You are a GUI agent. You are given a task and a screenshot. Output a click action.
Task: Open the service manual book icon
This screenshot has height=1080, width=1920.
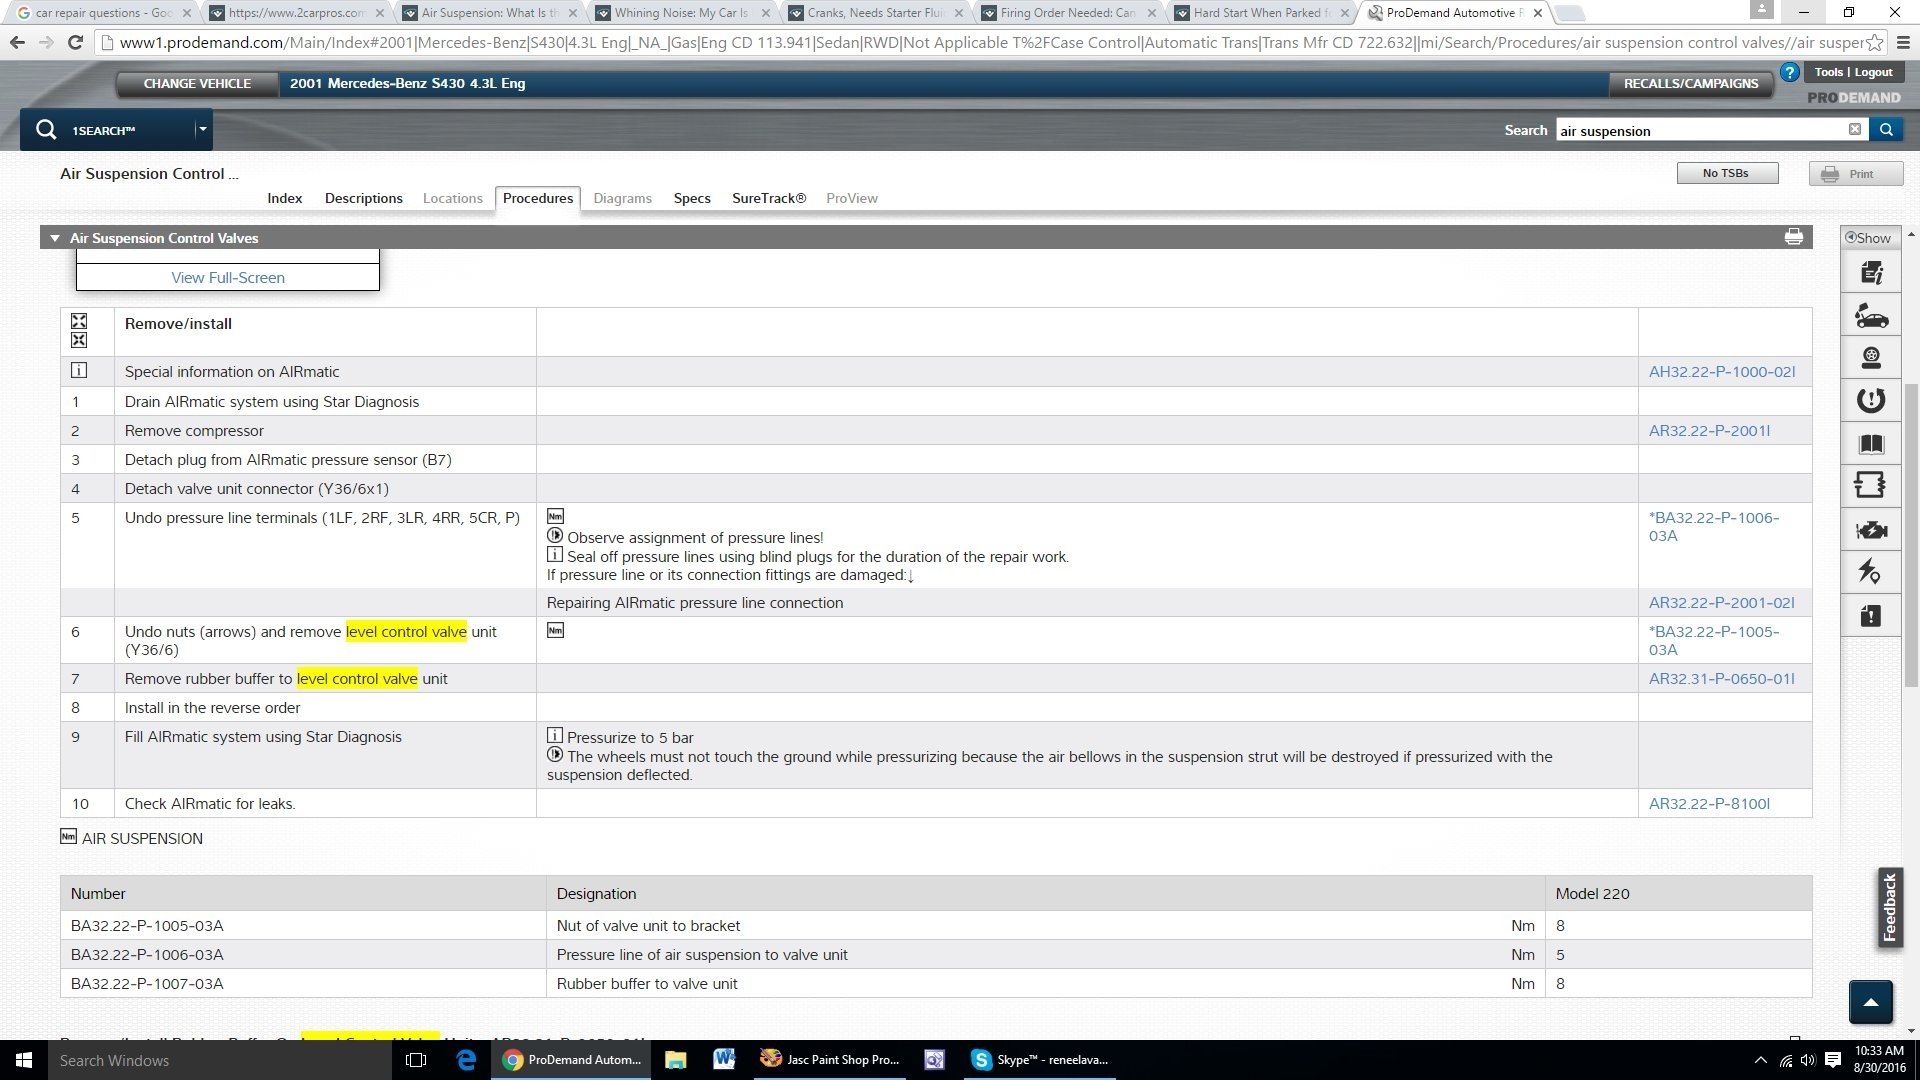(1870, 444)
